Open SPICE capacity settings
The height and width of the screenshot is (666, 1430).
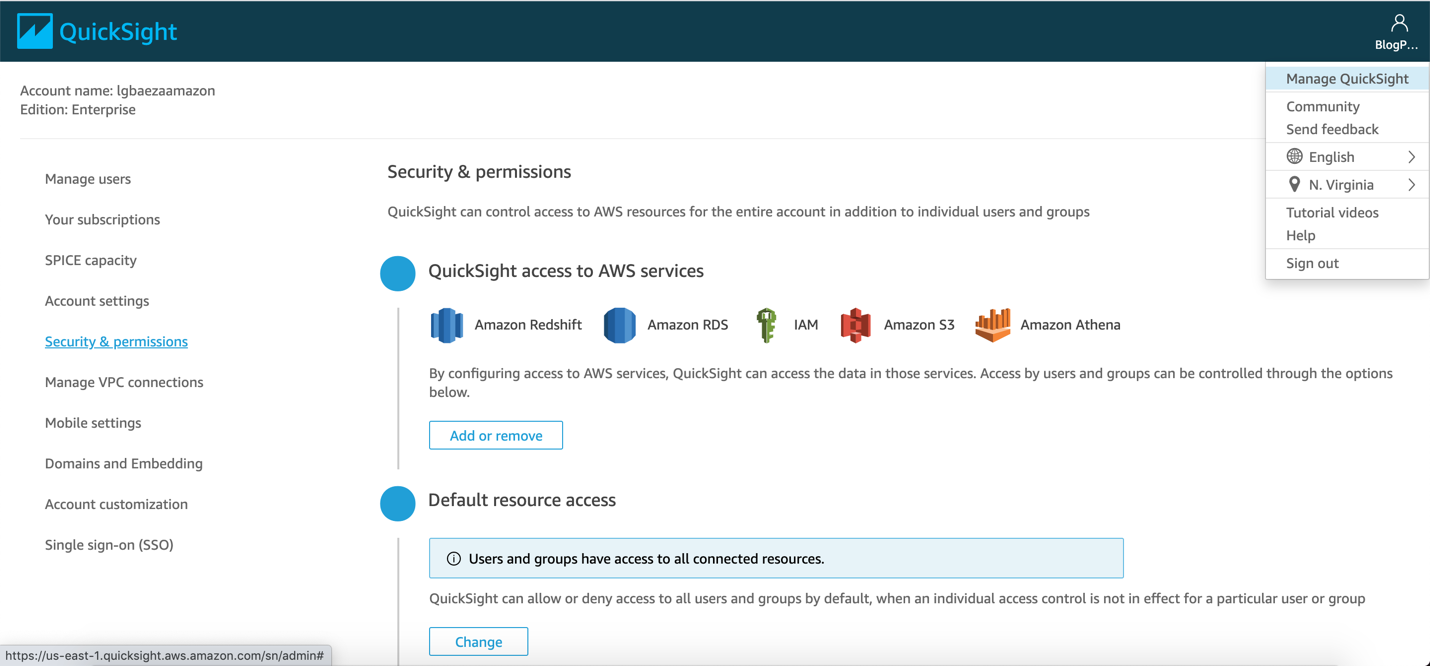pyautogui.click(x=91, y=260)
